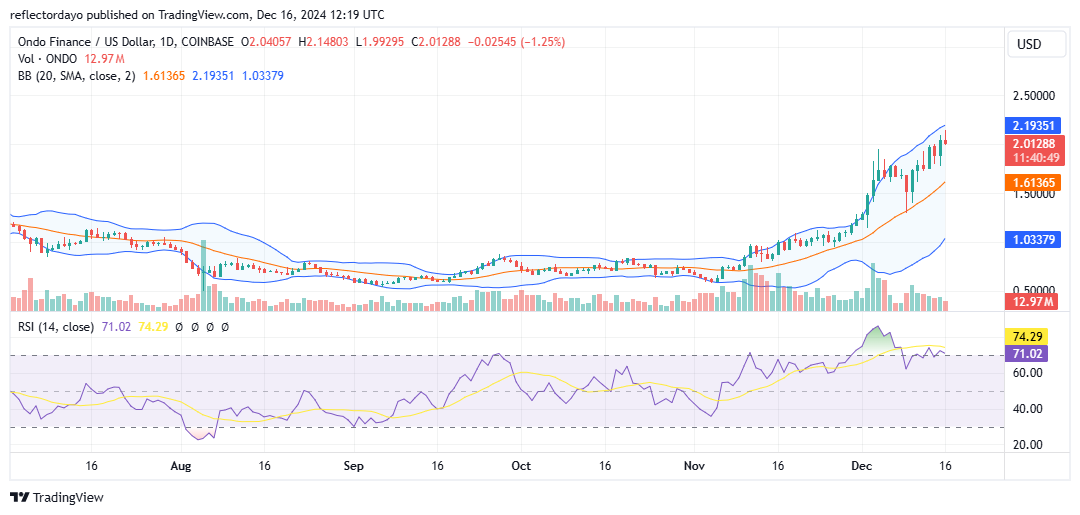Click the Oct label on time axis
The image size is (1080, 515).
tap(522, 465)
